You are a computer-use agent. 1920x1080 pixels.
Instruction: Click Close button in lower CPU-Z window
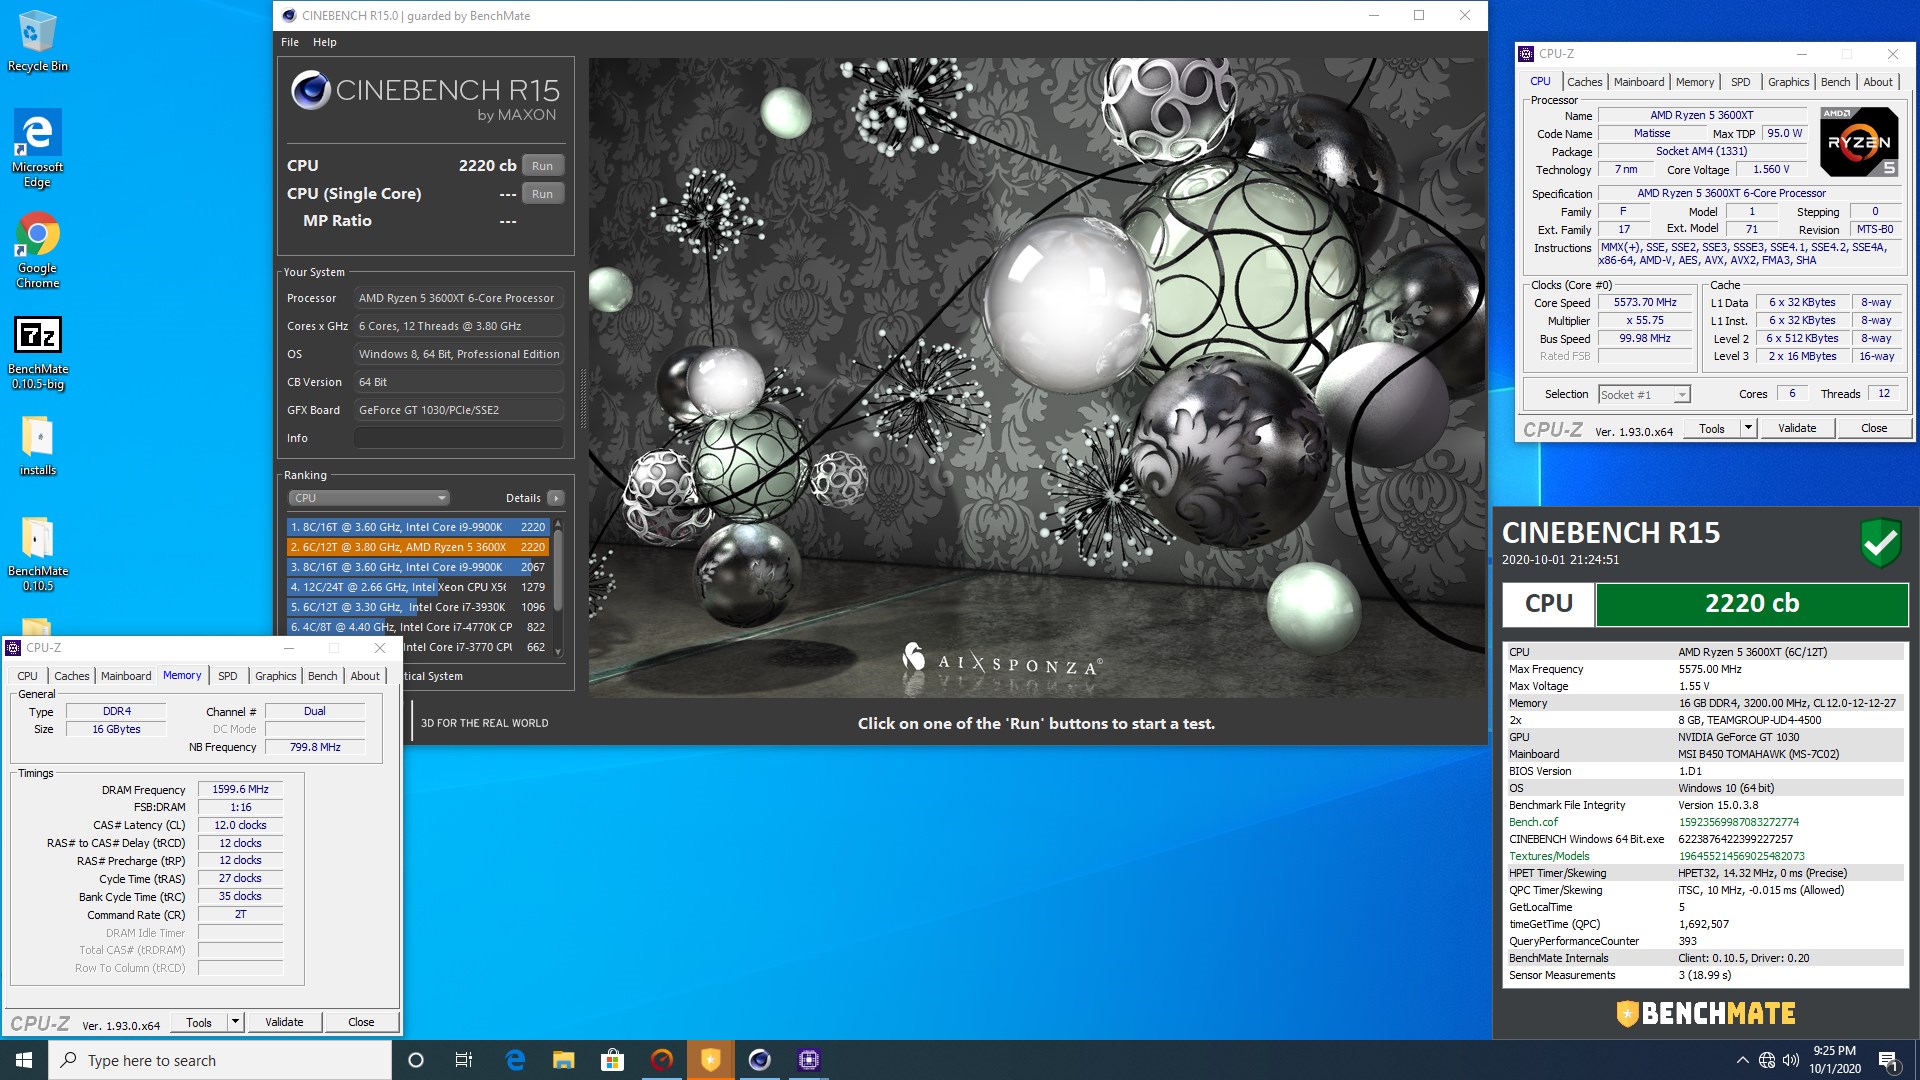[x=361, y=1022]
